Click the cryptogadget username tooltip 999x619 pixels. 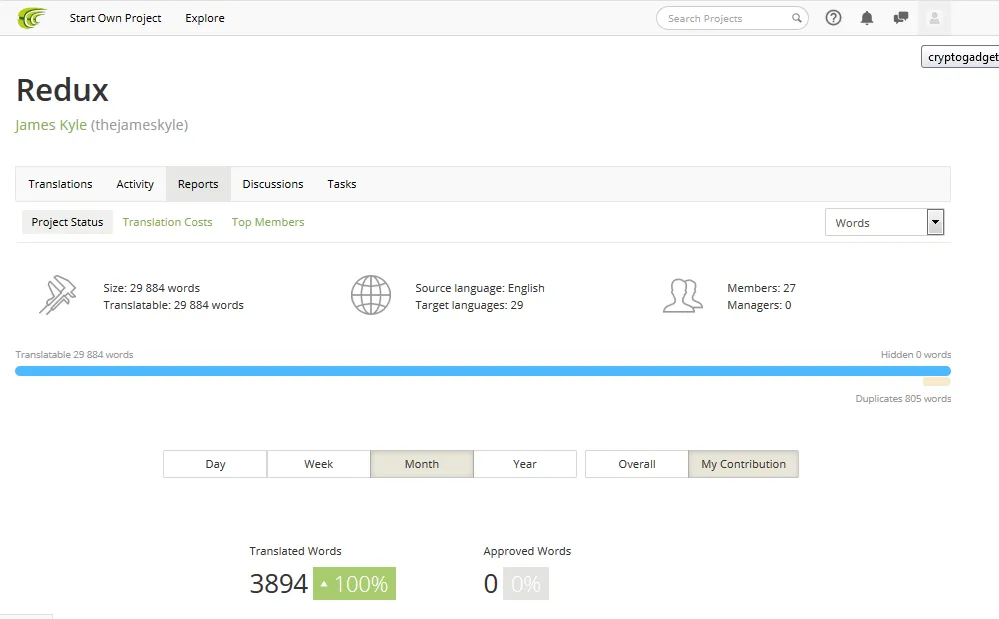click(x=960, y=57)
